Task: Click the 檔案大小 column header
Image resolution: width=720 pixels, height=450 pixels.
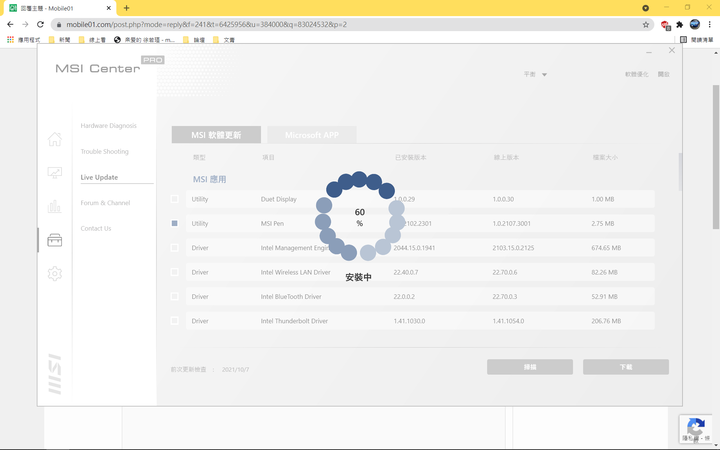Action: pyautogui.click(x=605, y=158)
